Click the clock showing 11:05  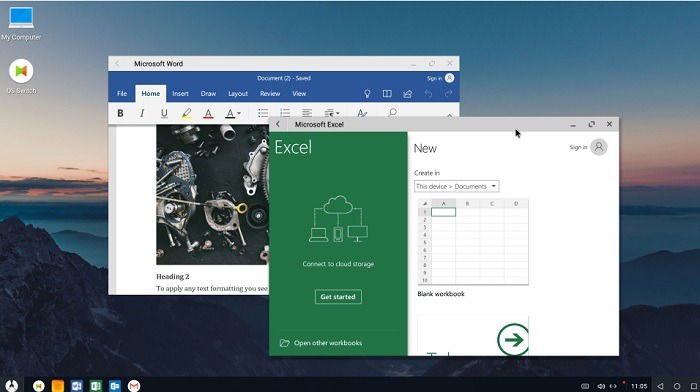pyautogui.click(x=639, y=386)
